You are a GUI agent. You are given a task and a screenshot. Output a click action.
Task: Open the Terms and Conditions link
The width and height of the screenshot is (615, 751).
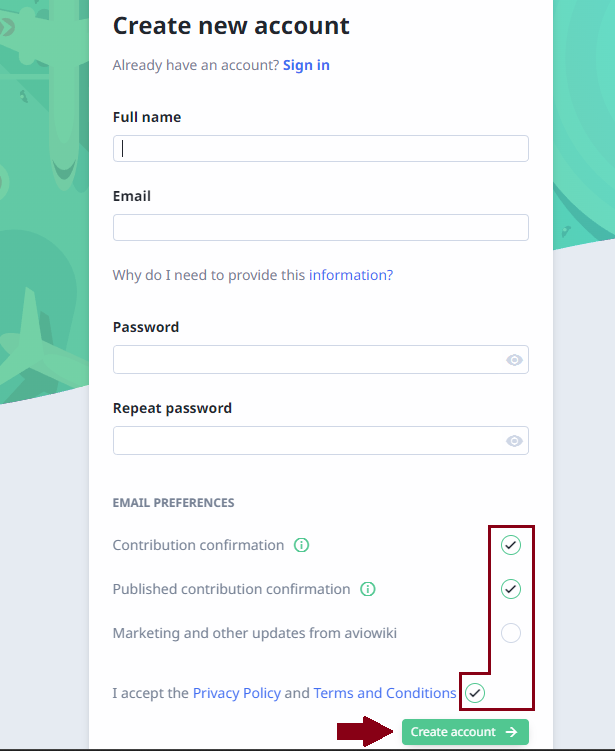[385, 693]
